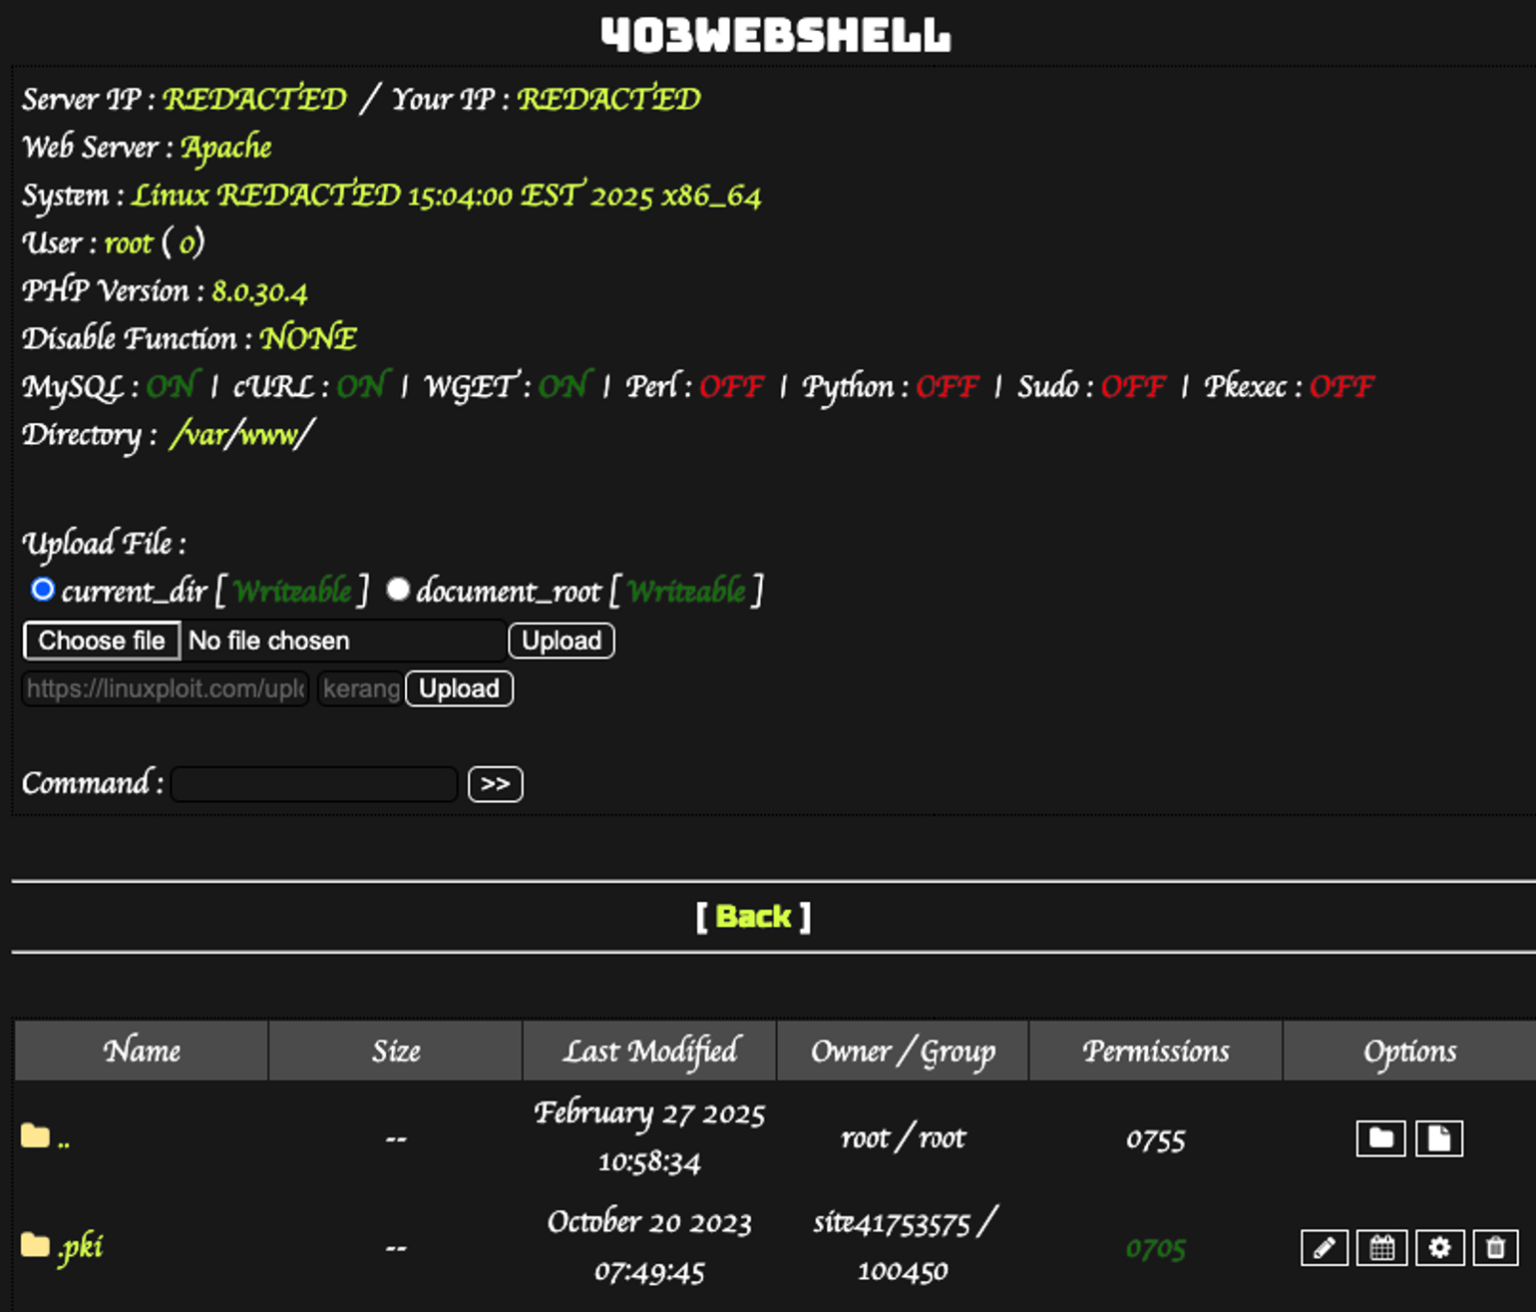
Task: Click the calendar icon to change .pki timestamp
Action: (x=1381, y=1247)
